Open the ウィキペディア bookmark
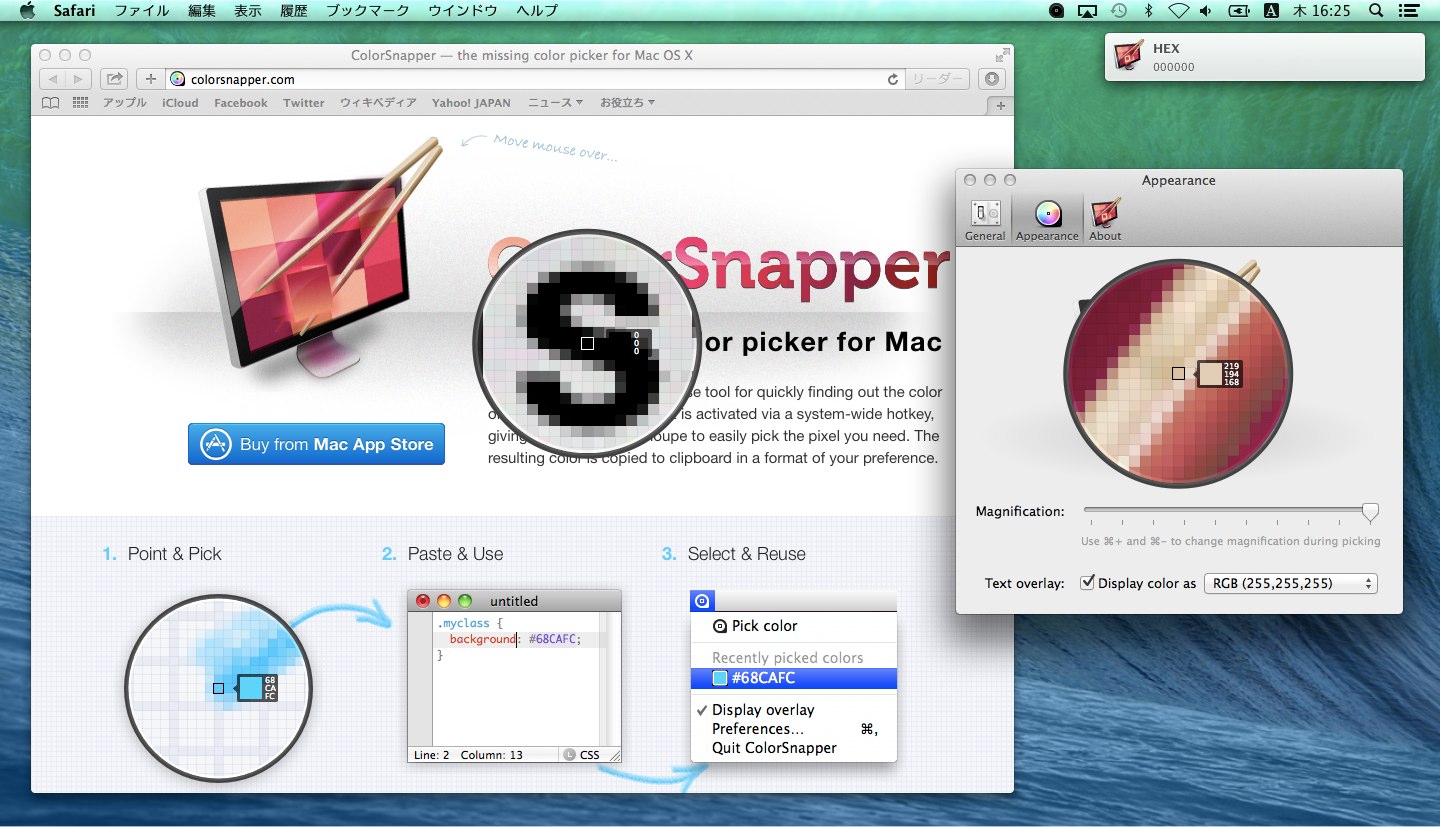The height and width of the screenshot is (827, 1440). click(379, 103)
